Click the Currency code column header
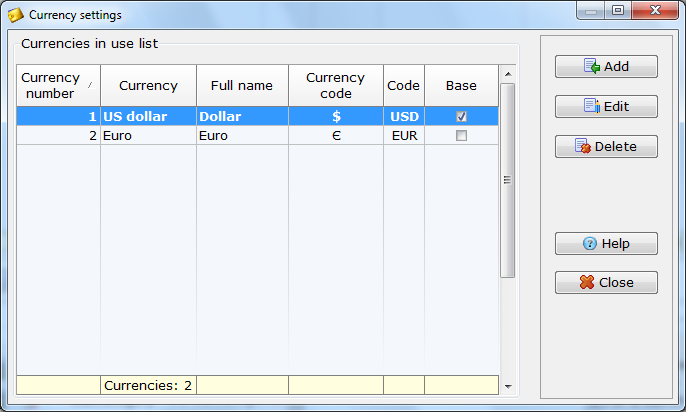Screen dimensions: 686x412 pyautogui.click(x=336, y=86)
